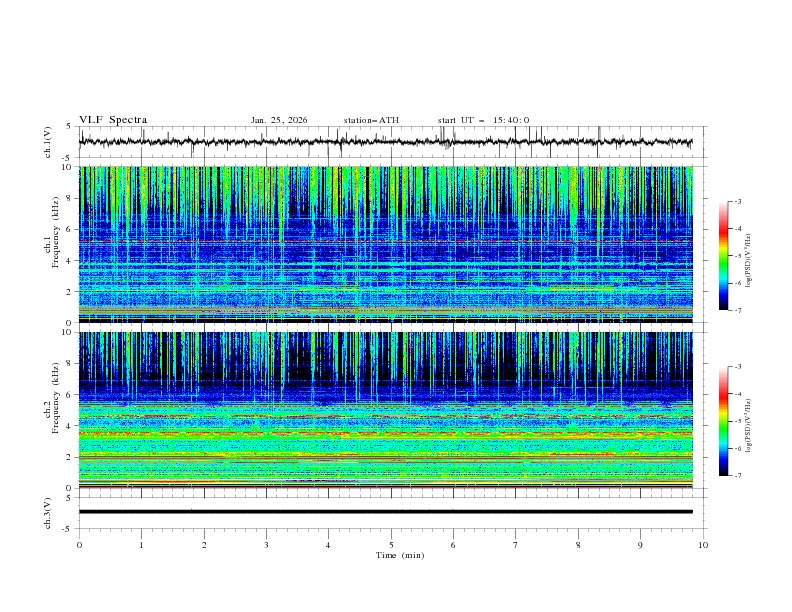Click time-axis tick label "7"
This screenshot has height=612, width=792.
[516, 545]
